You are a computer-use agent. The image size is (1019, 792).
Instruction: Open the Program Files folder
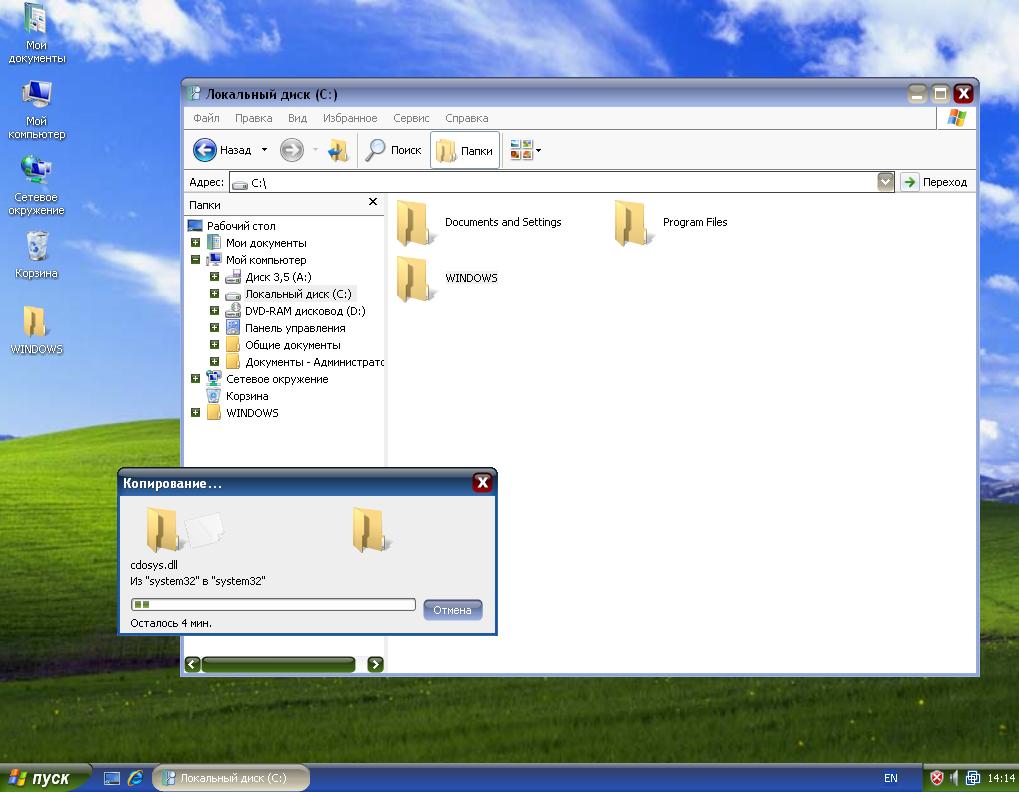click(630, 223)
